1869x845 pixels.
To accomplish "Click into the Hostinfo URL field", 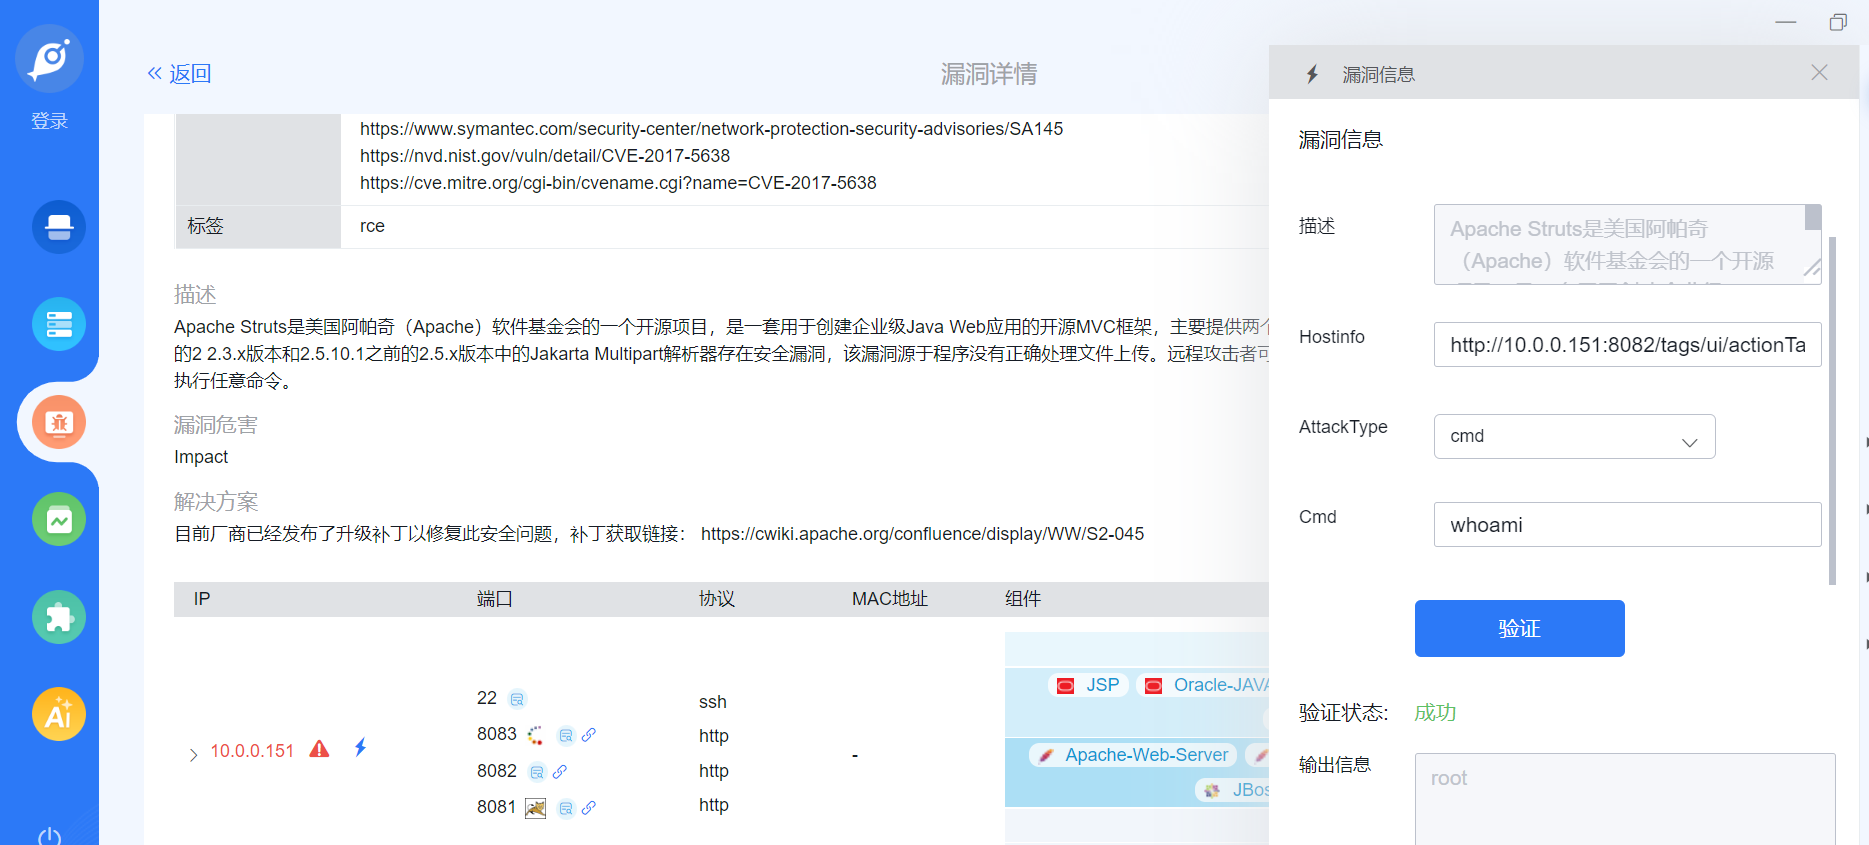I will (1628, 345).
